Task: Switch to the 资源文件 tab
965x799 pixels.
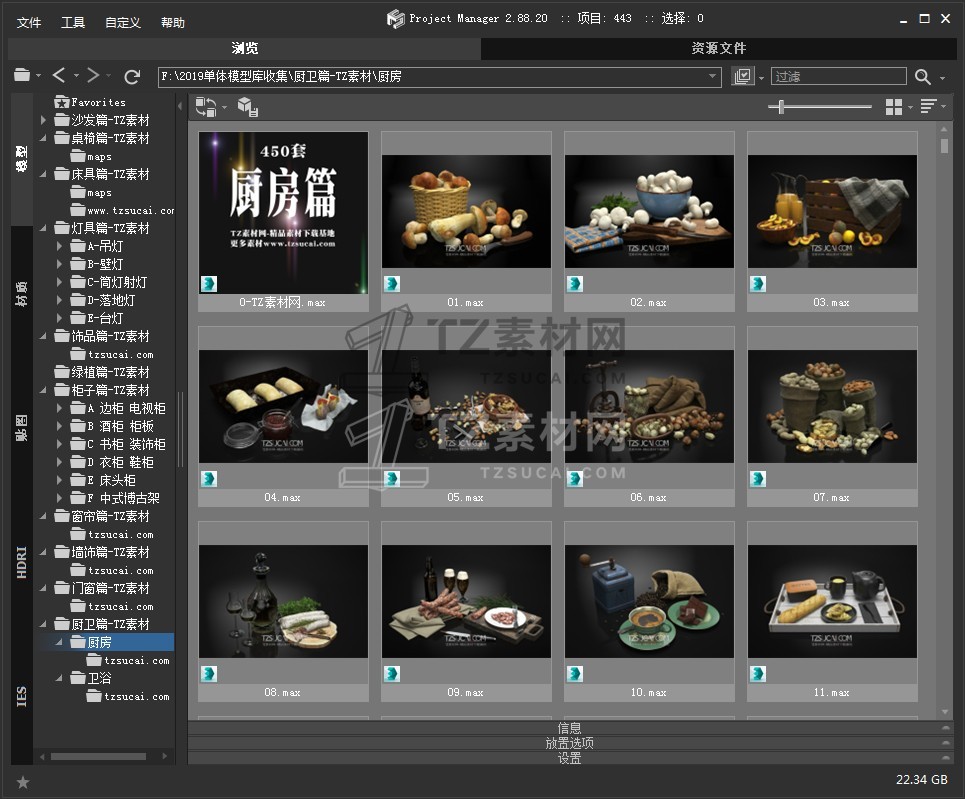Action: point(718,48)
